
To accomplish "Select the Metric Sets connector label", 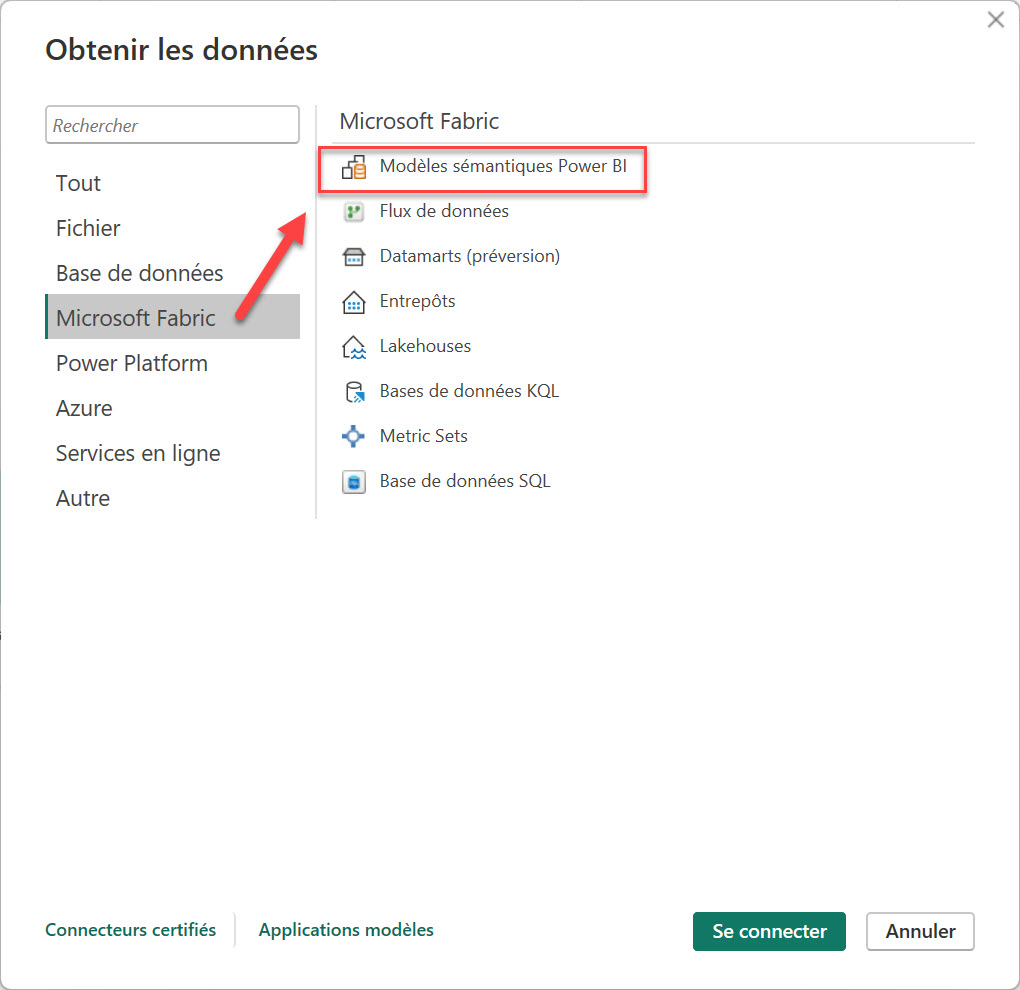I will point(423,436).
